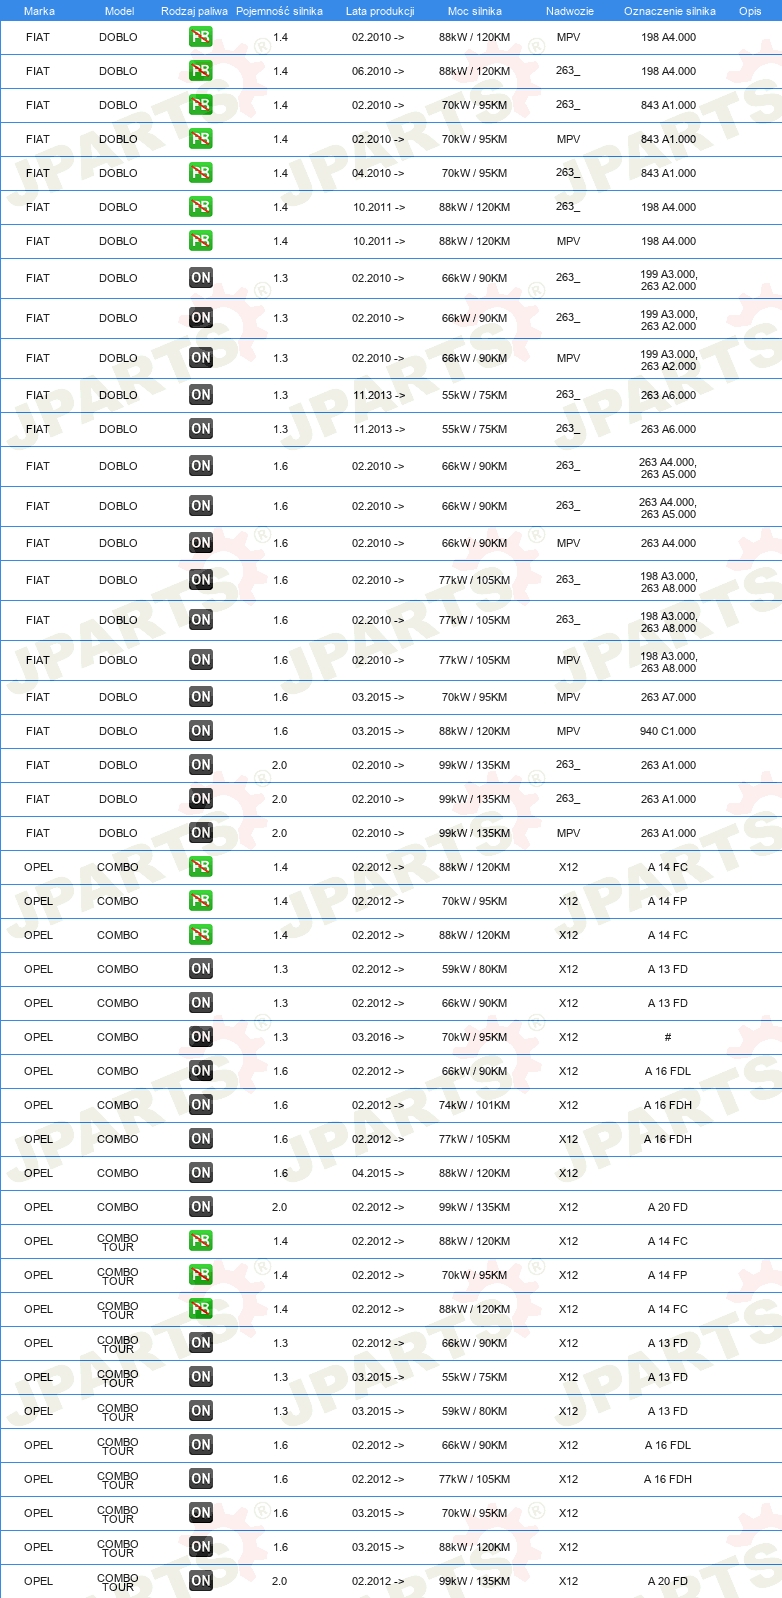
Task: Select COMBO TOUR in 2.0 A 20 FD row
Action: [118, 1581]
